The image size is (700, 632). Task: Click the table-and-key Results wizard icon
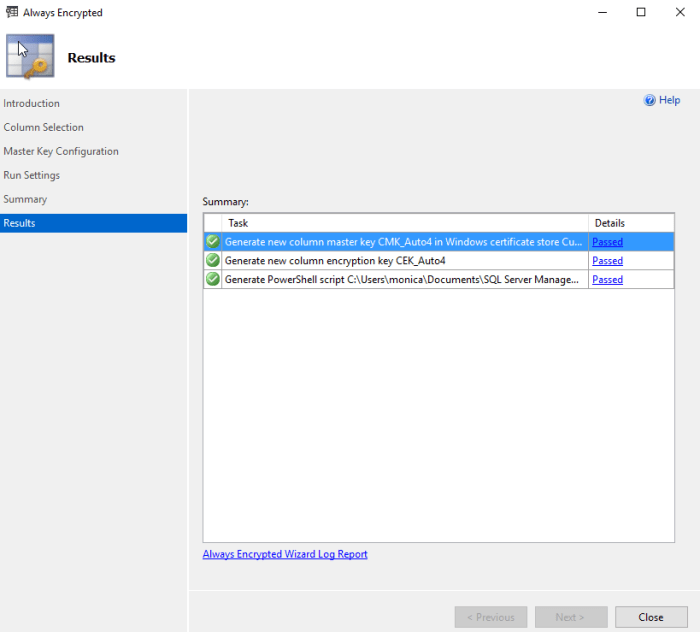(30, 57)
